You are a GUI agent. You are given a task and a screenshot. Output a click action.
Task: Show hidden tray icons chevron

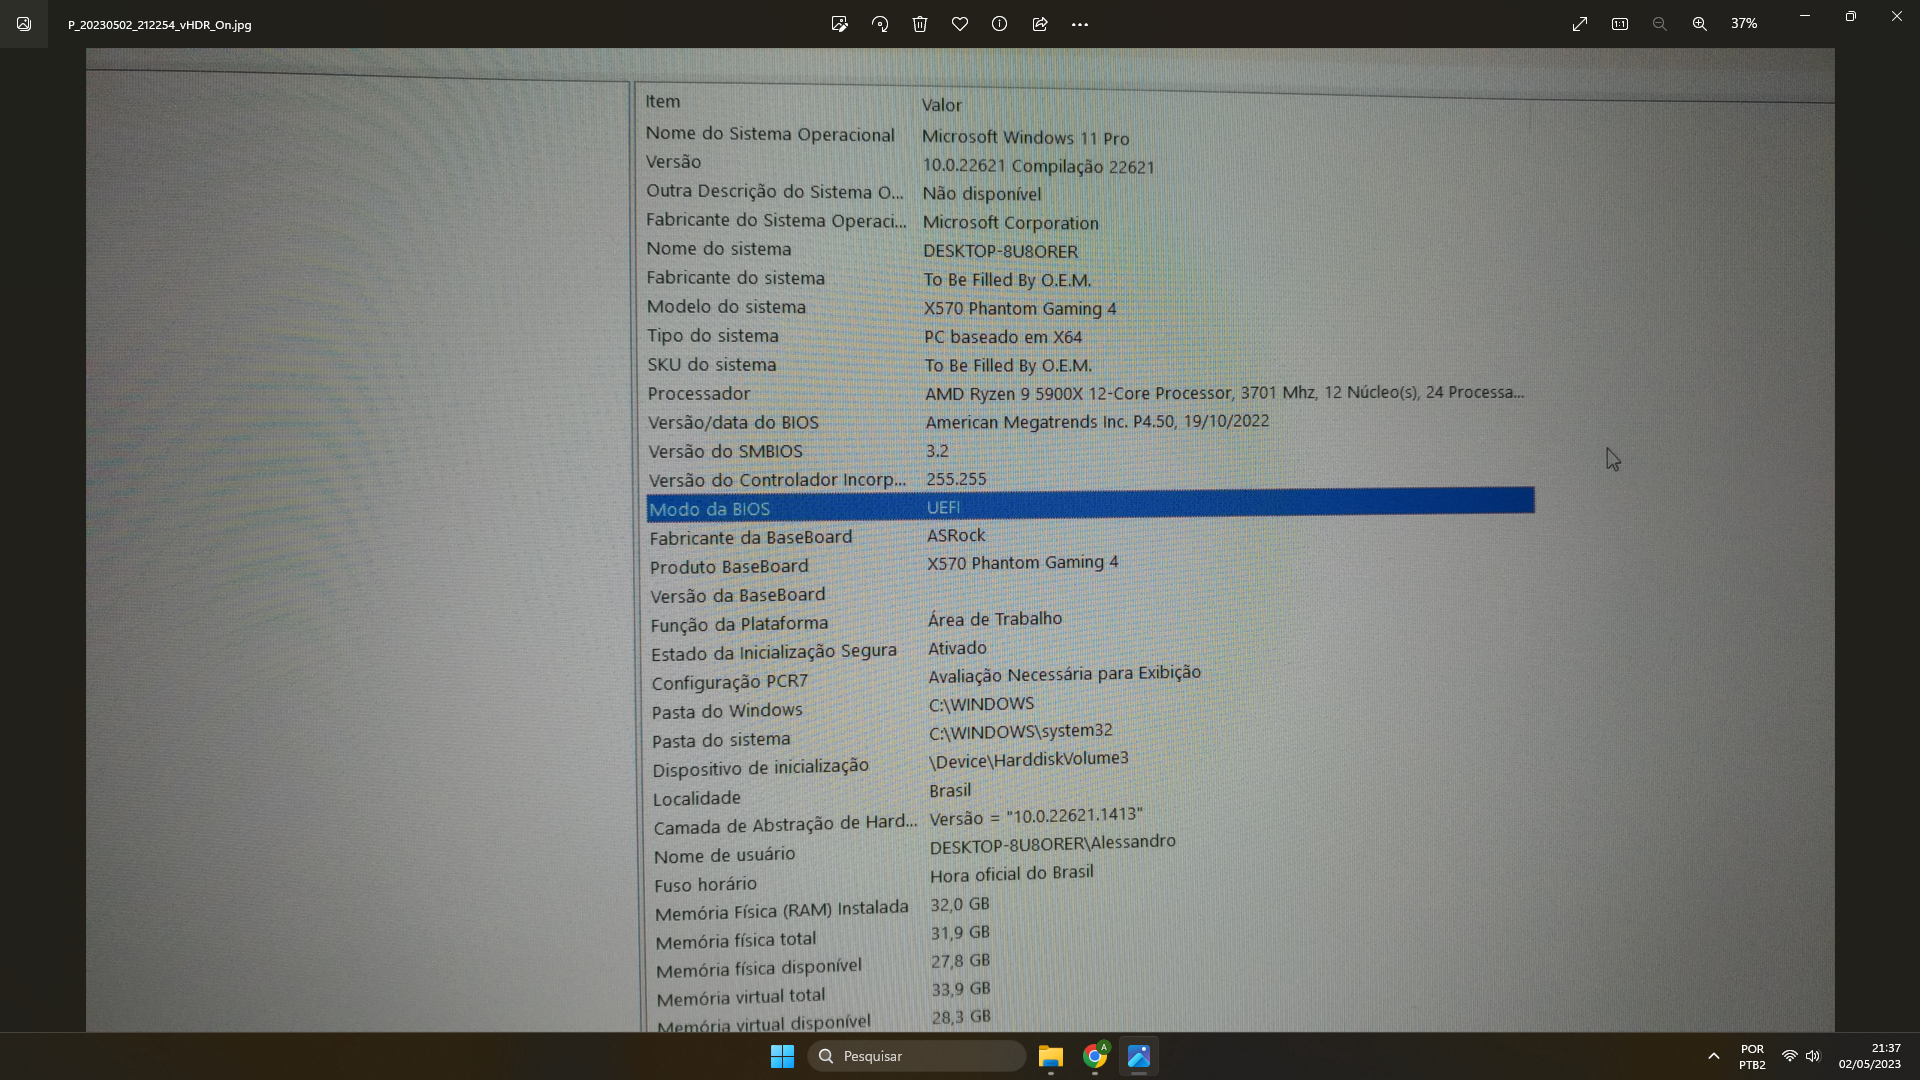[1714, 1056]
